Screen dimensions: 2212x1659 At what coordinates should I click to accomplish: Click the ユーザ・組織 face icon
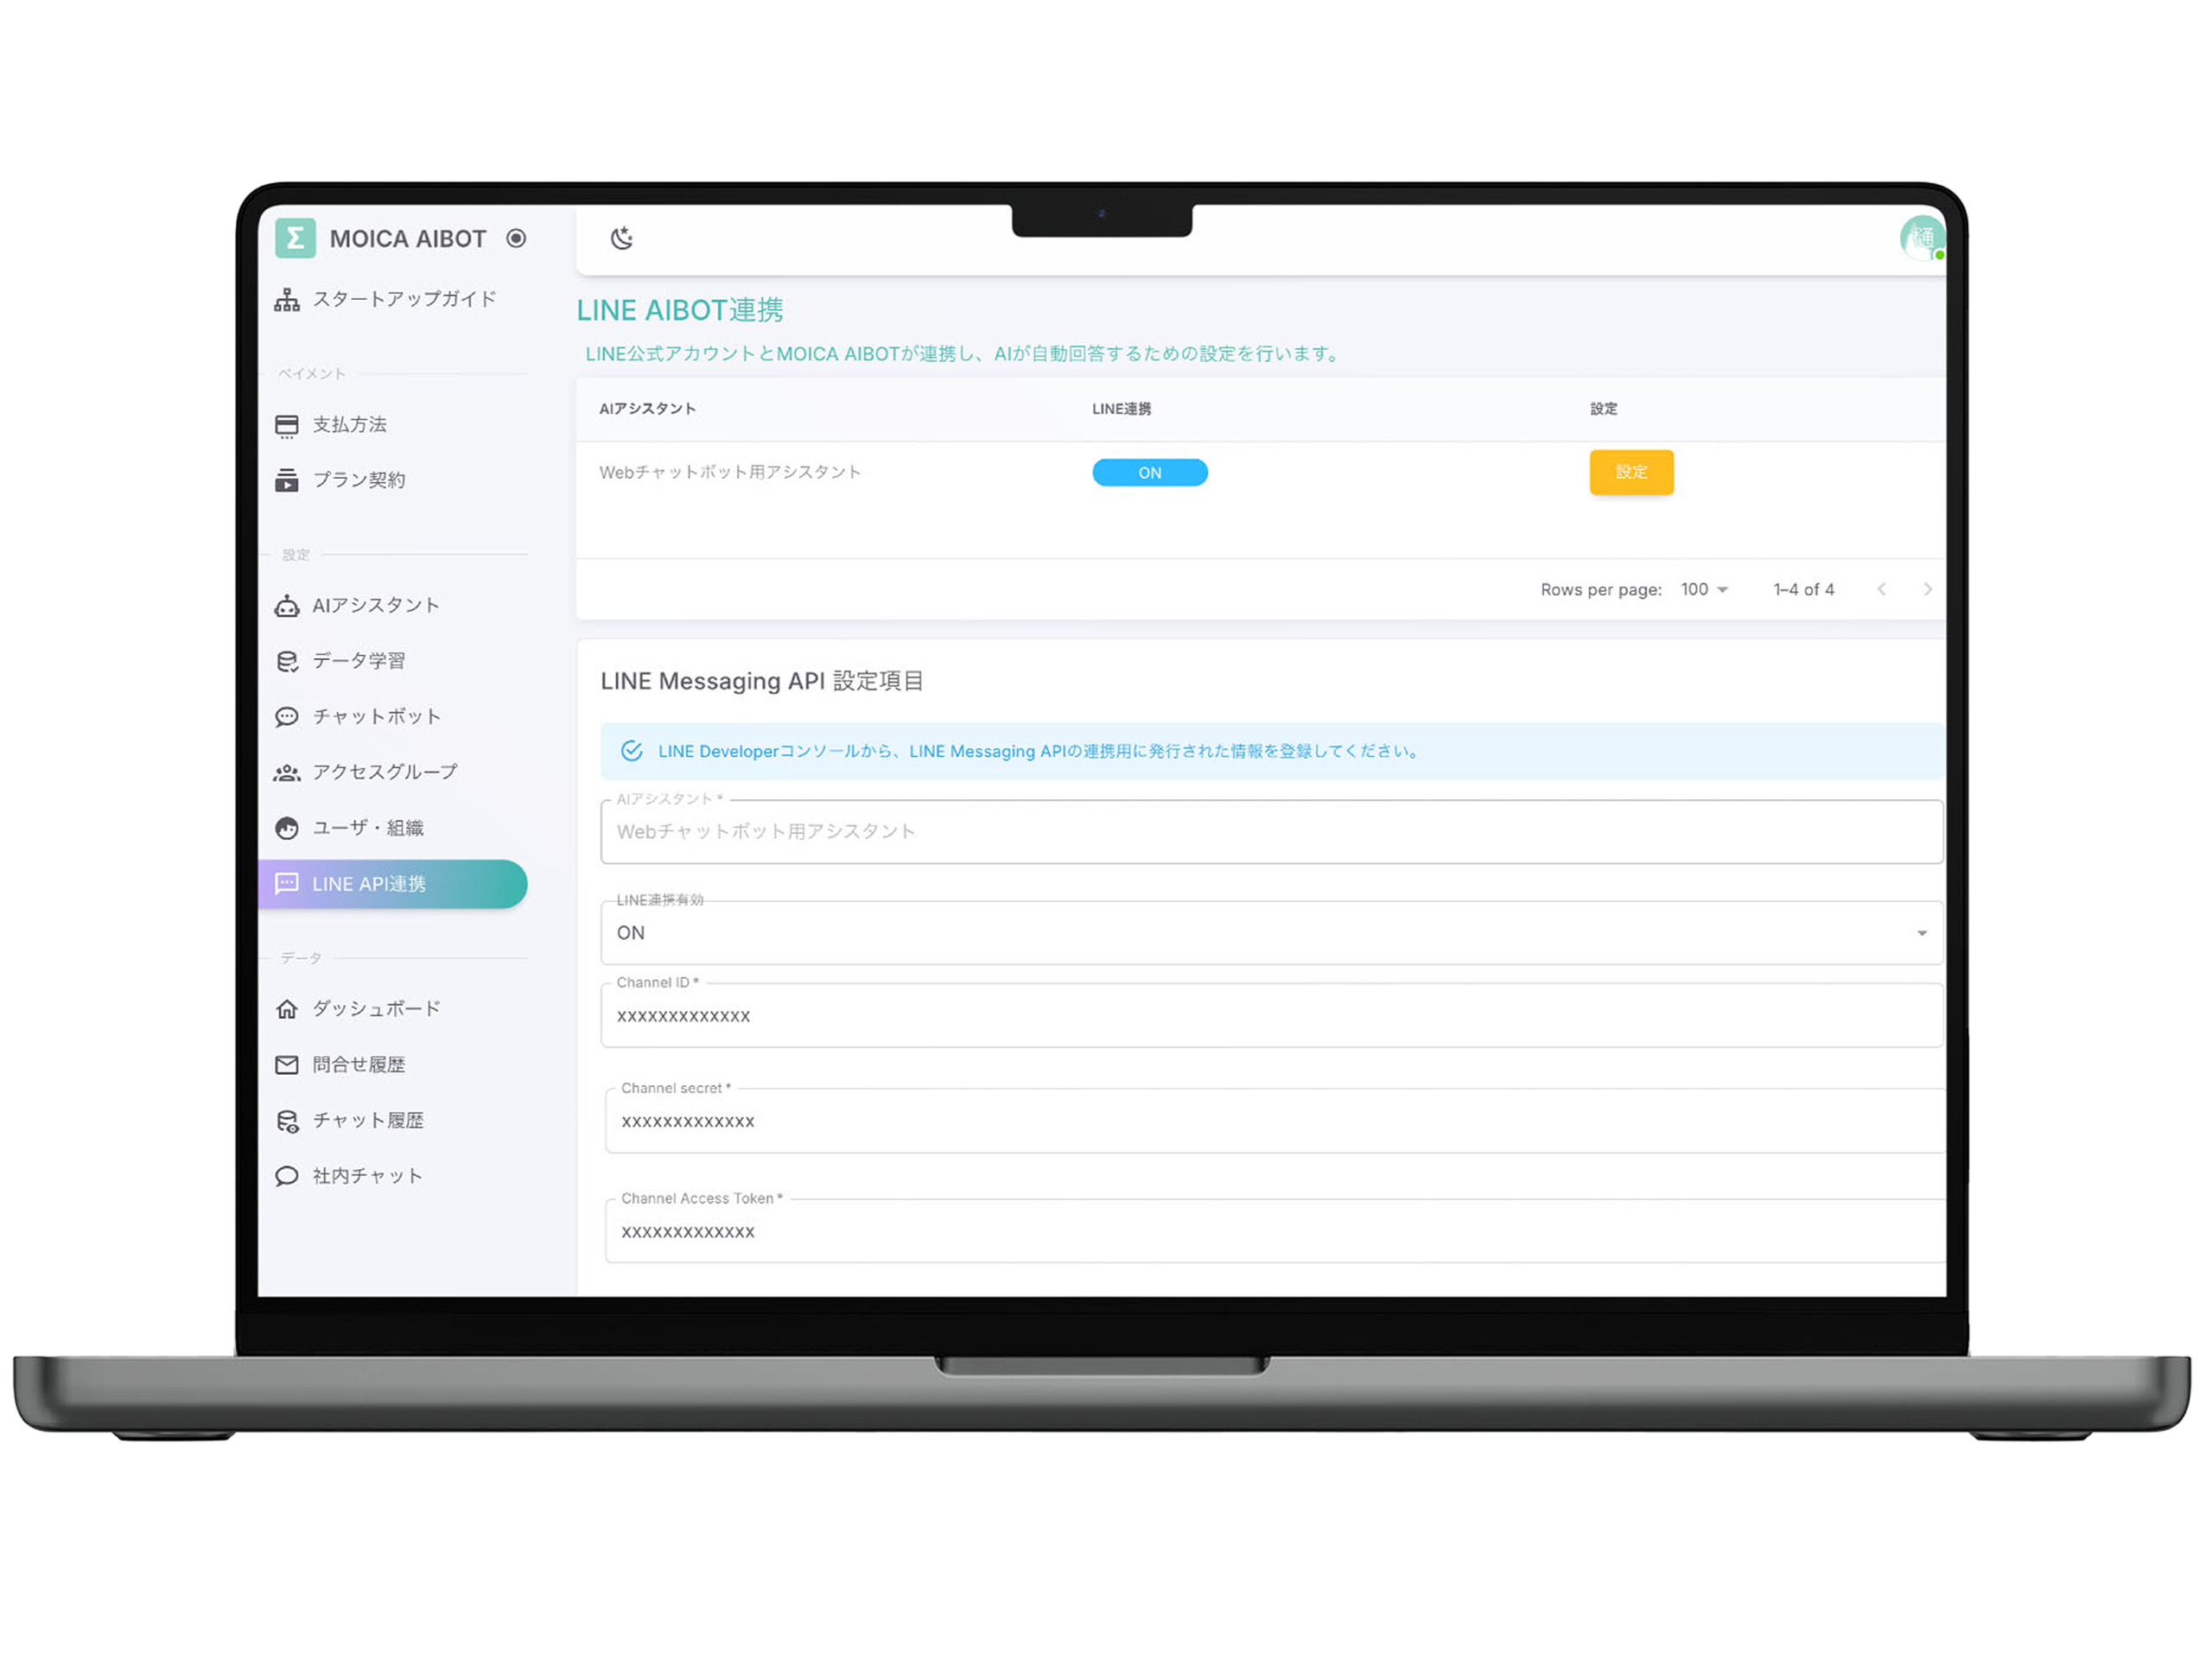point(287,828)
